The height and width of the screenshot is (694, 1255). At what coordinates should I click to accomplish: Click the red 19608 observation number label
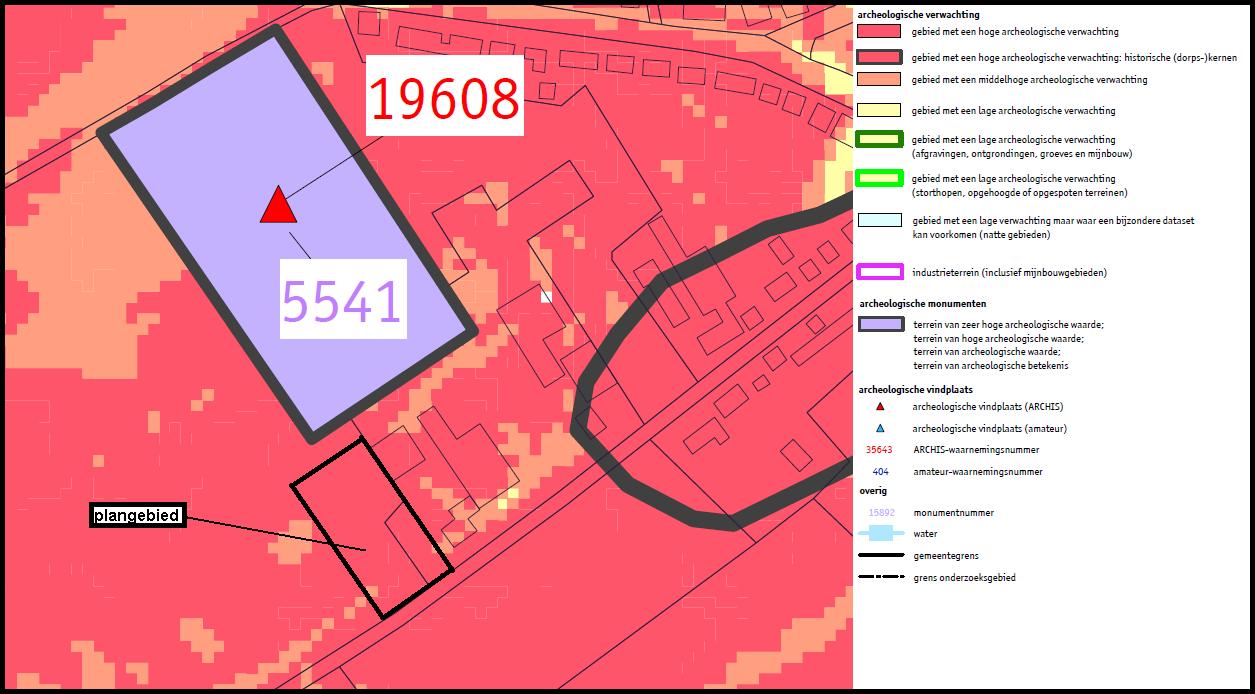[x=445, y=97]
